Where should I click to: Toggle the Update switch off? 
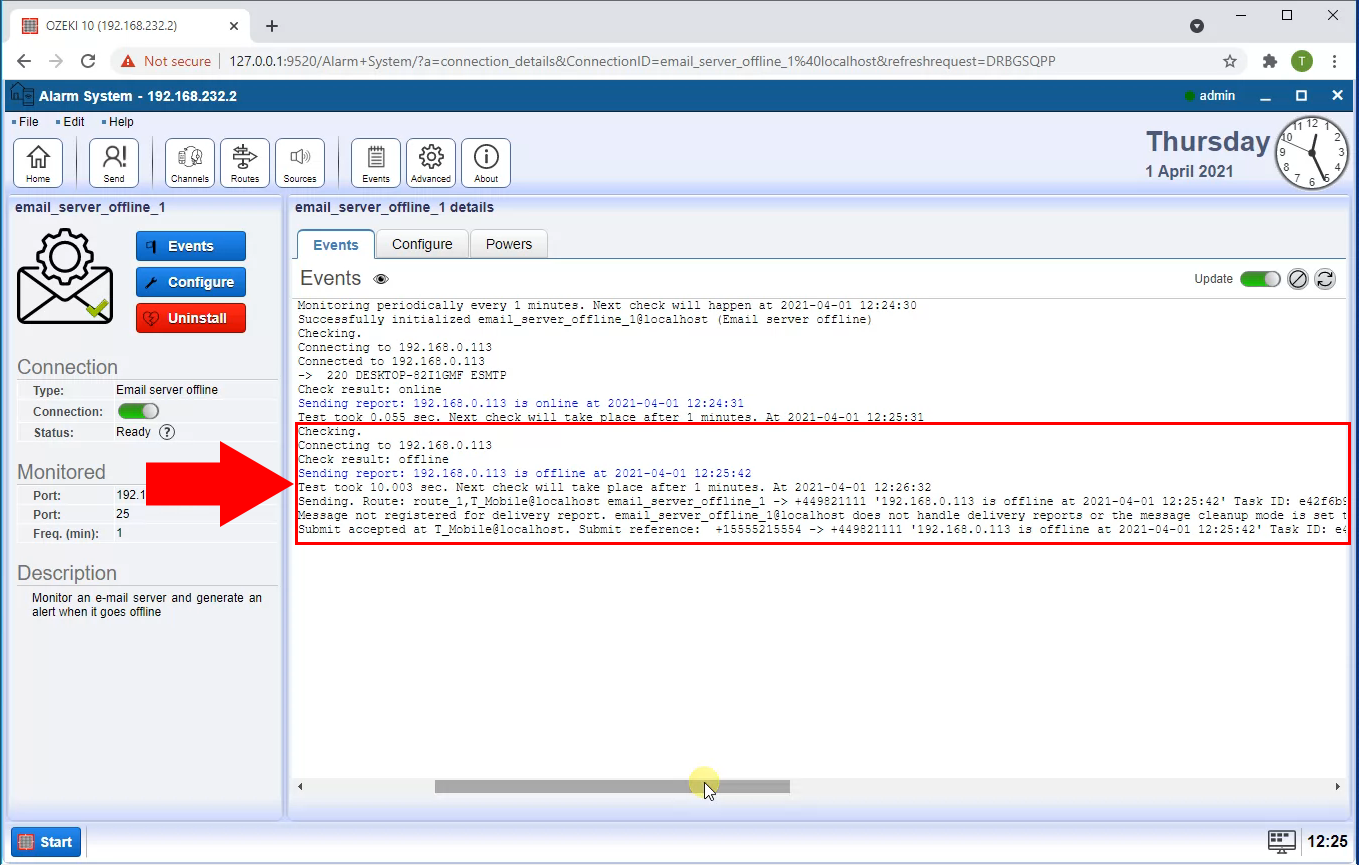1260,279
